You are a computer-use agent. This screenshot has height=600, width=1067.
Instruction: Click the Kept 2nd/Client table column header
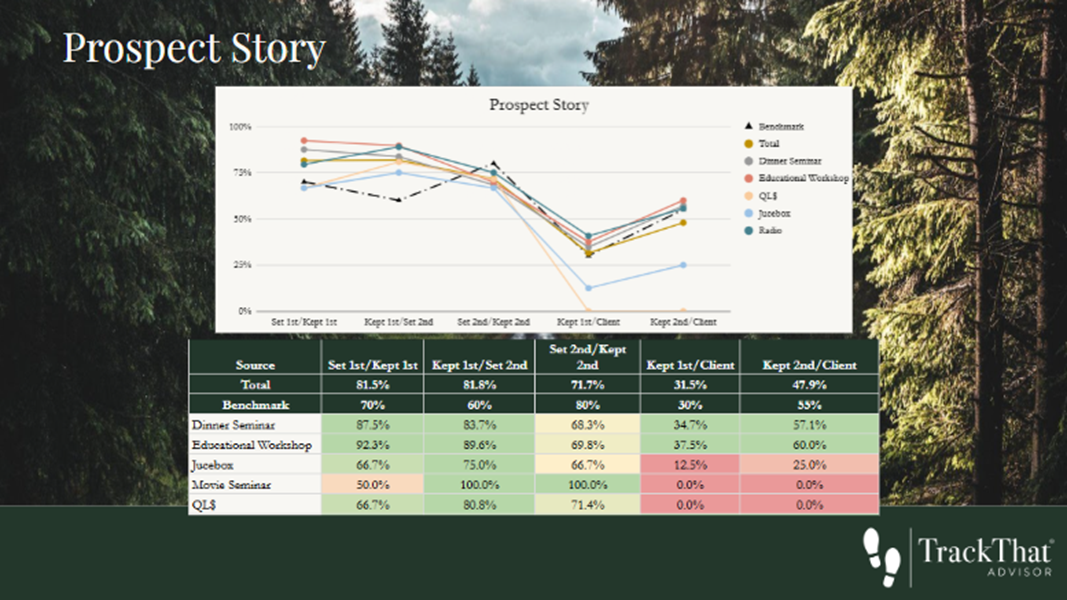coord(809,365)
